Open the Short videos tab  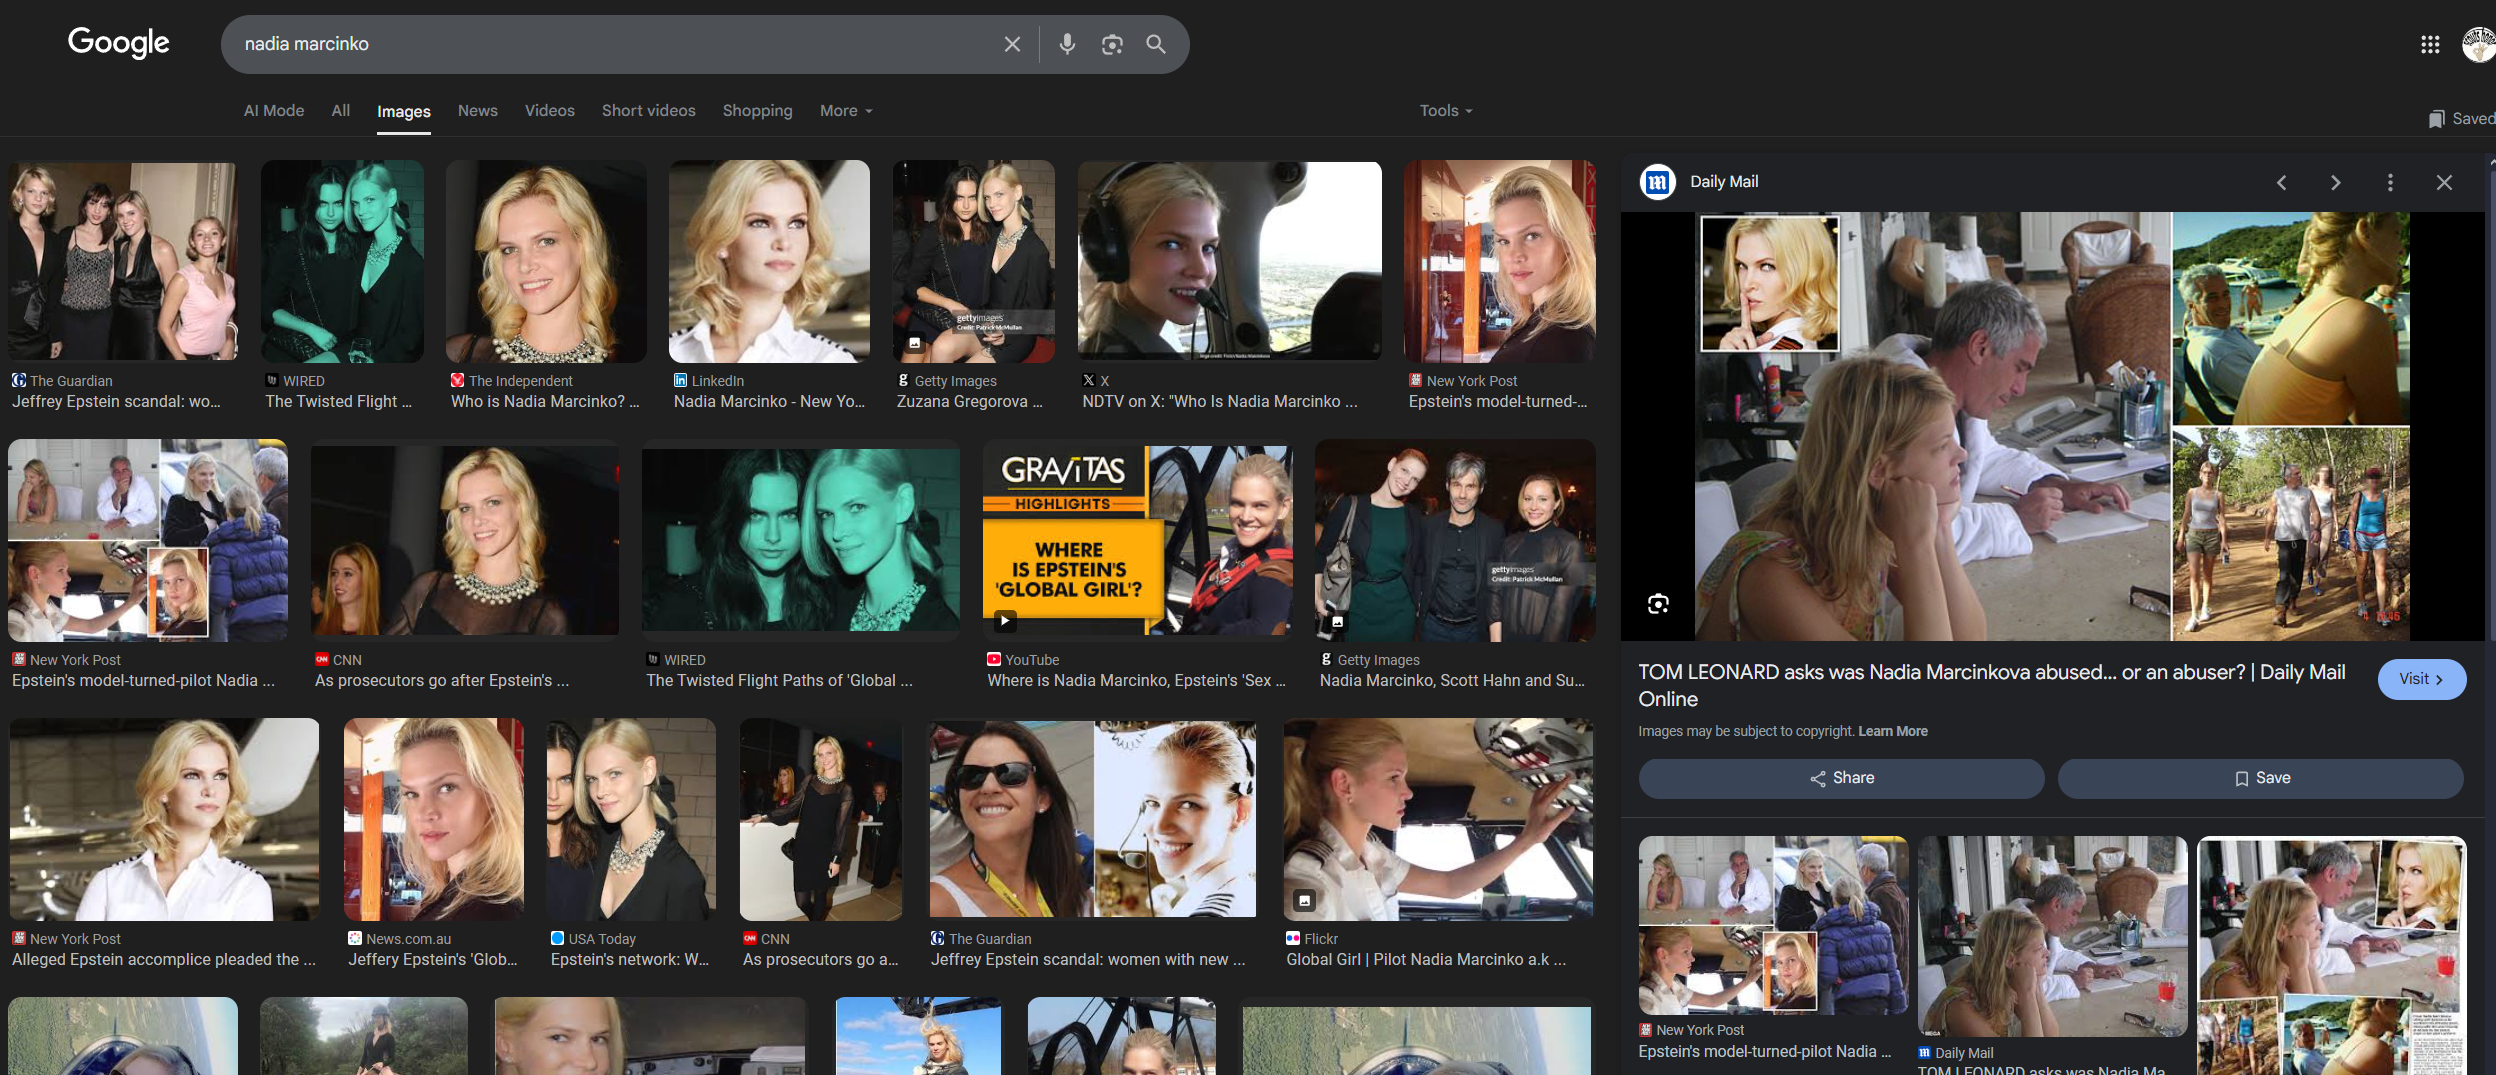point(649,111)
